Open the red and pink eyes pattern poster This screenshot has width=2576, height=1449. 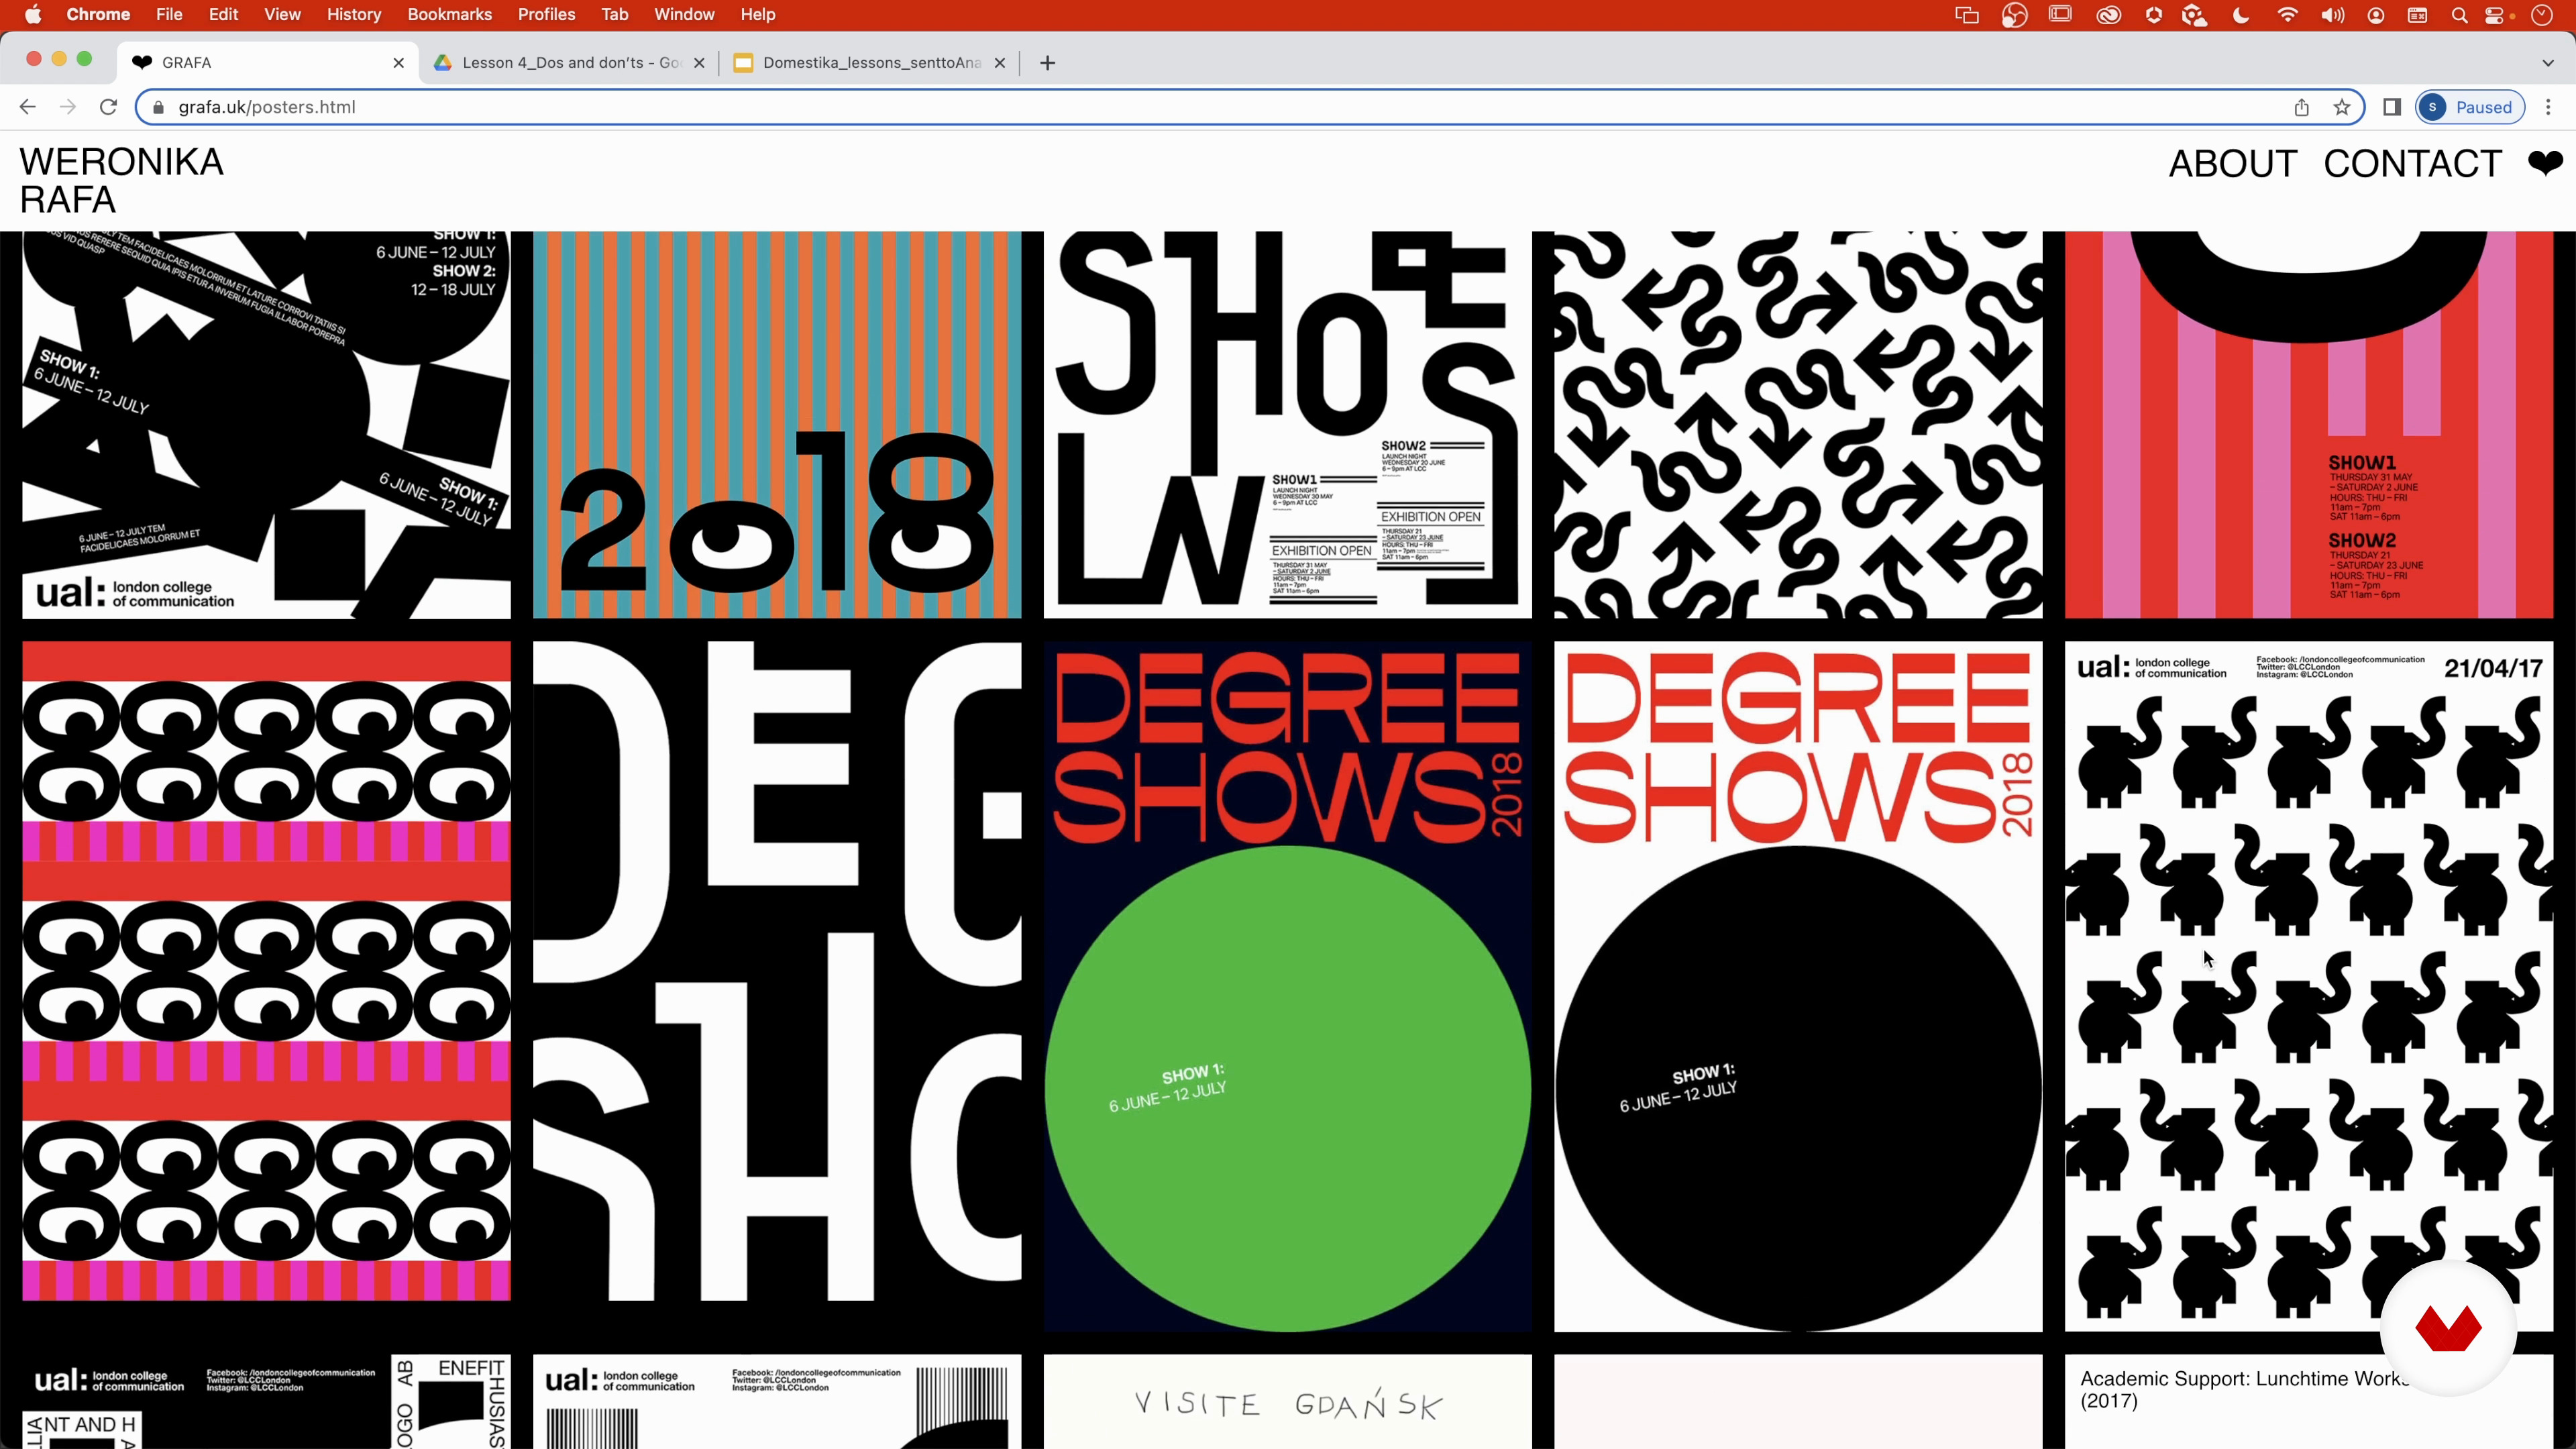click(266, 971)
